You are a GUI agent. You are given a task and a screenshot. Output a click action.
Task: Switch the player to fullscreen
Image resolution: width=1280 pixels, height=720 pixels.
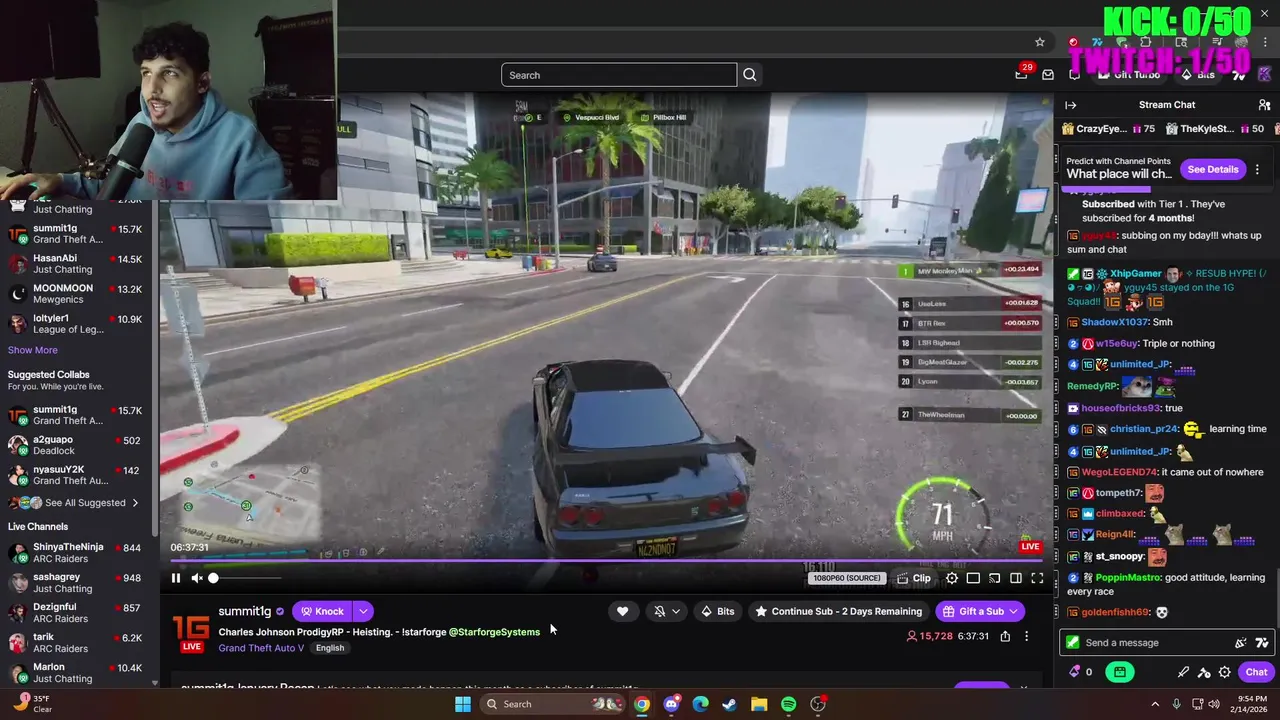click(1037, 578)
